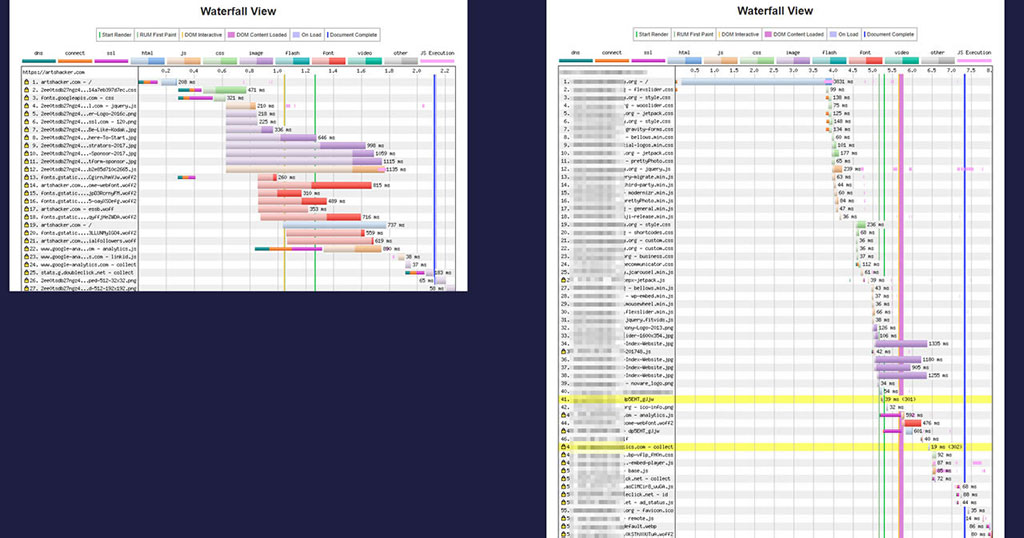Click lock icon on right chart base.js row
The width and height of the screenshot is (1024, 538).
(564, 471)
